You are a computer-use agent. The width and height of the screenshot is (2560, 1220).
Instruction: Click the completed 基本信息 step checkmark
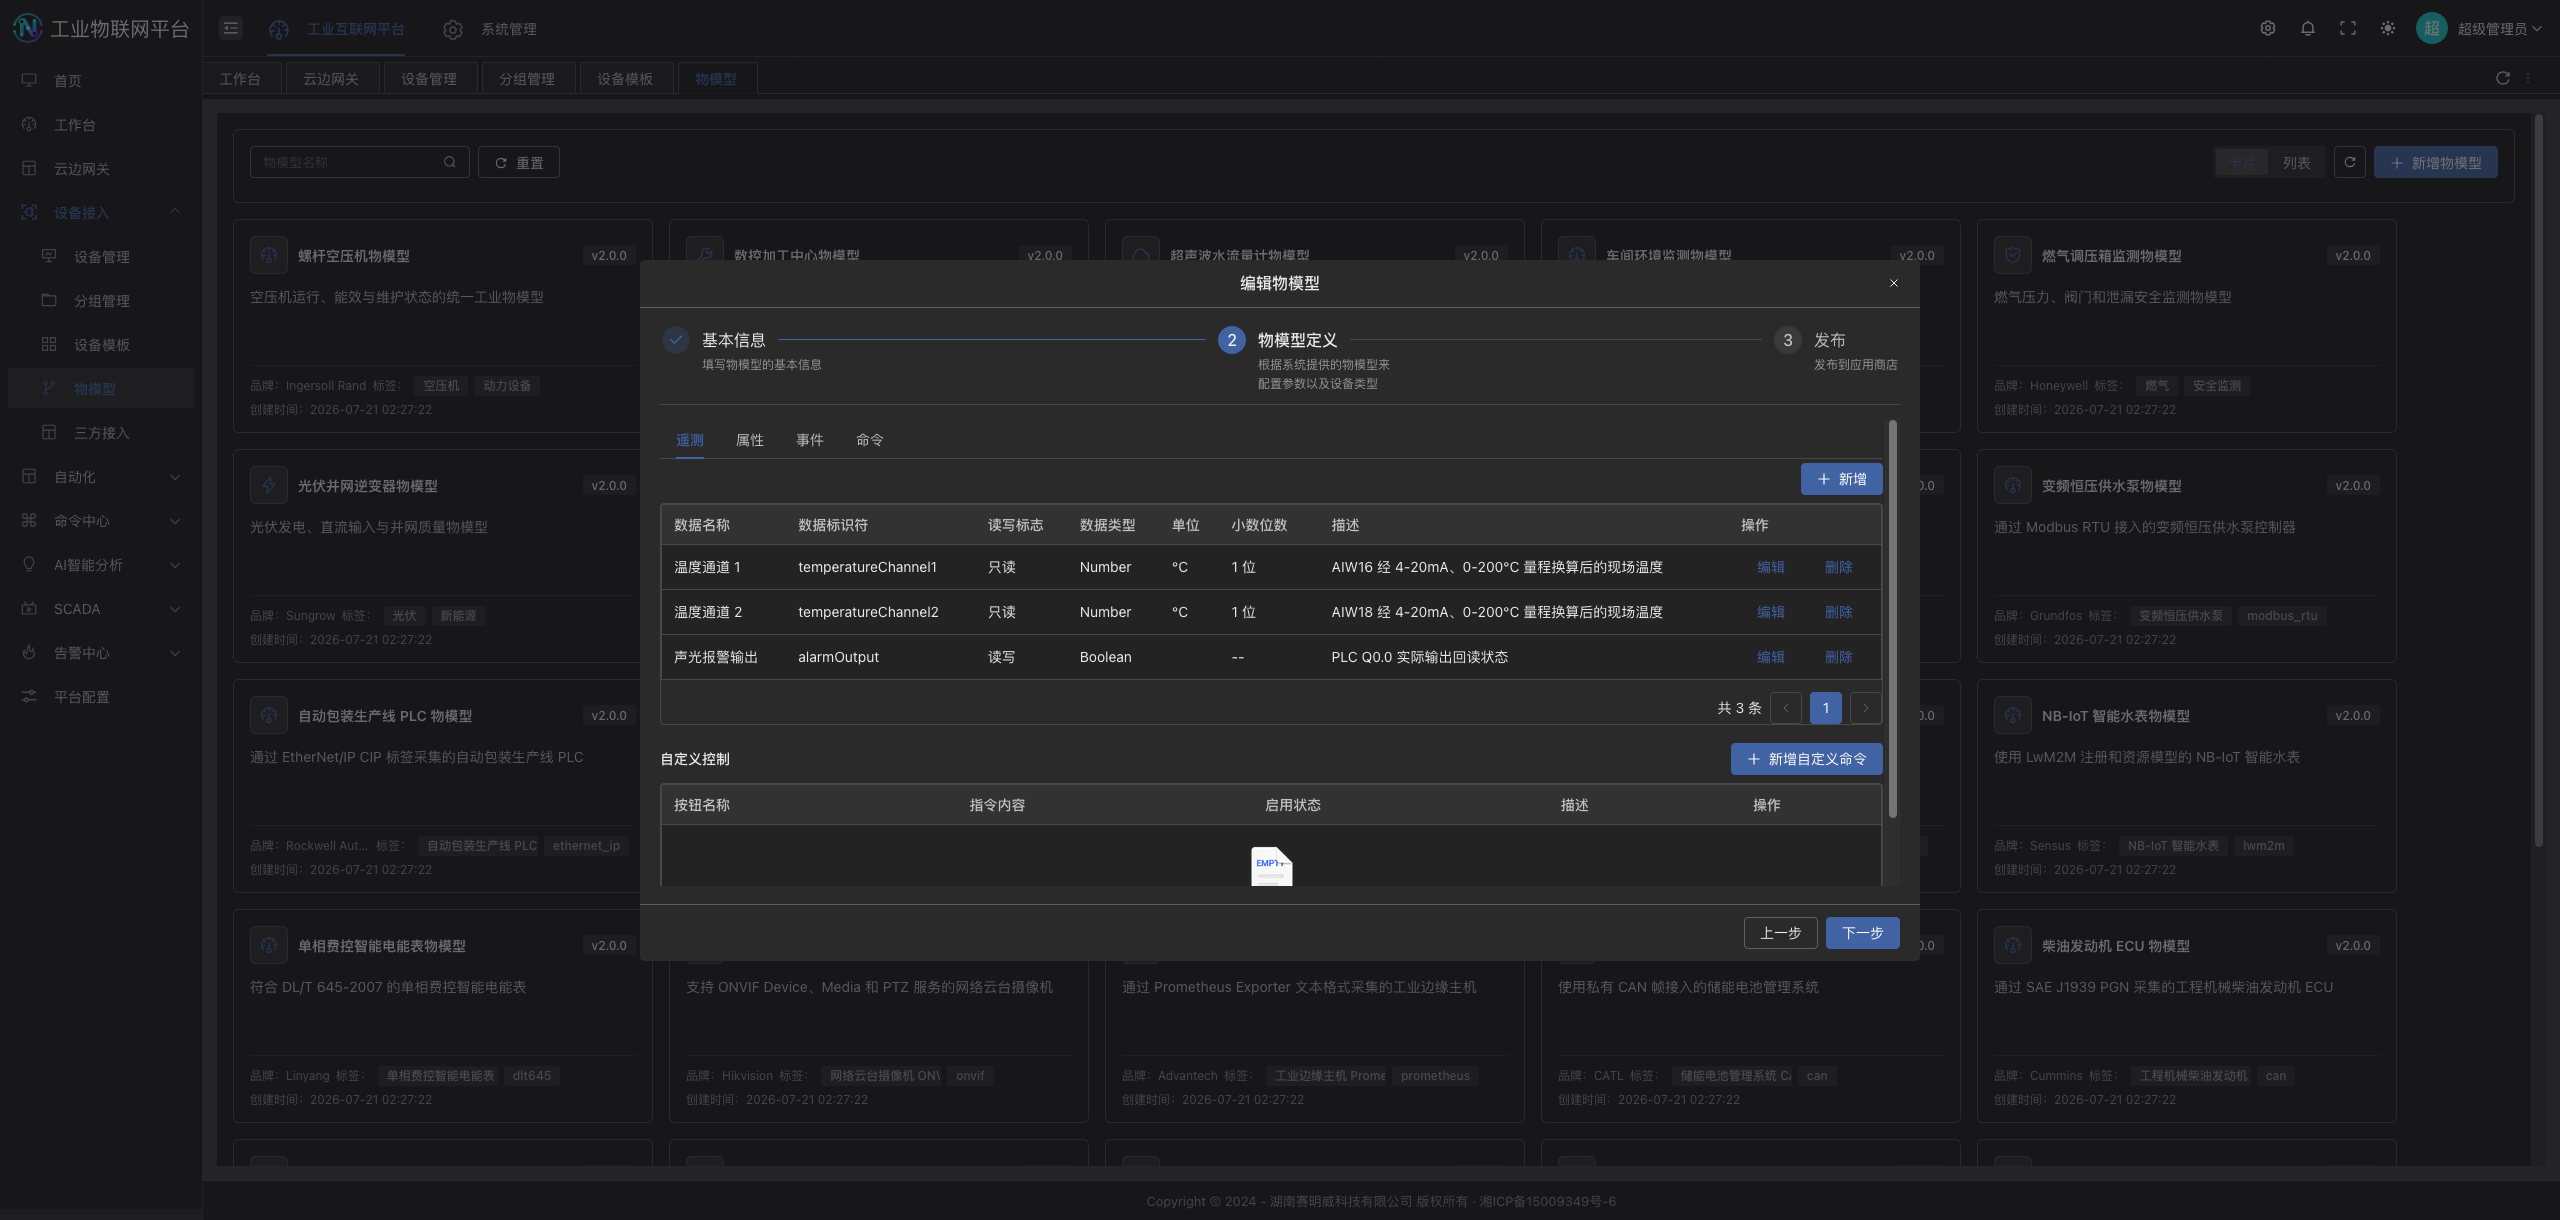coord(676,340)
